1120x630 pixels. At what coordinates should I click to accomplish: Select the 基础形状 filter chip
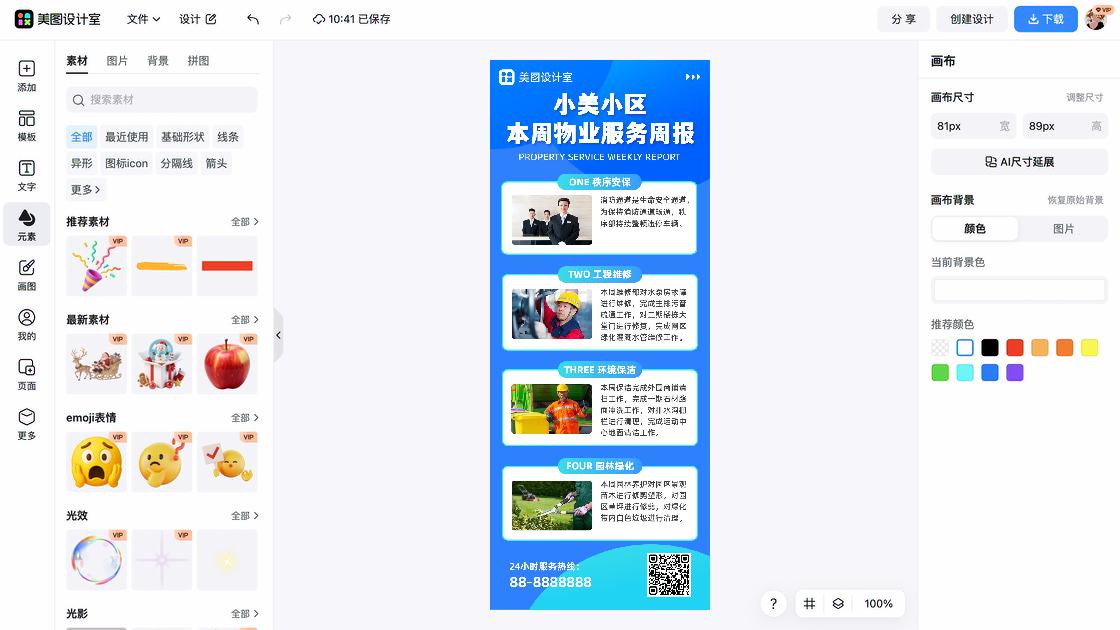click(x=182, y=137)
